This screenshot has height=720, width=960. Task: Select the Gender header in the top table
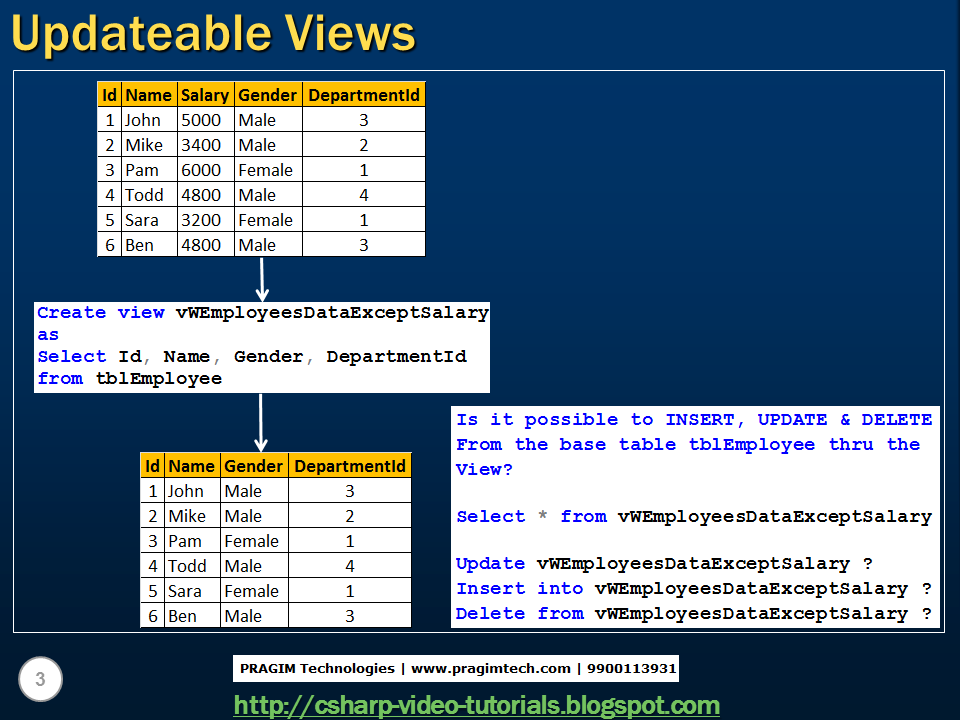(267, 94)
